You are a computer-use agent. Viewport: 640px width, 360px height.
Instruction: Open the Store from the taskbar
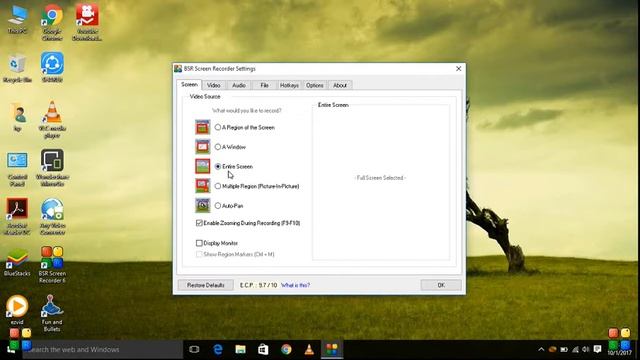pyautogui.click(x=263, y=349)
